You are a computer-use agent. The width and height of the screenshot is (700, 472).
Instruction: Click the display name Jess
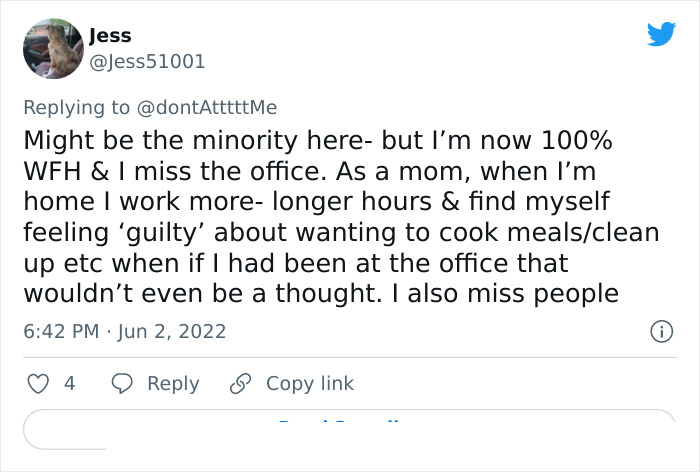(110, 36)
